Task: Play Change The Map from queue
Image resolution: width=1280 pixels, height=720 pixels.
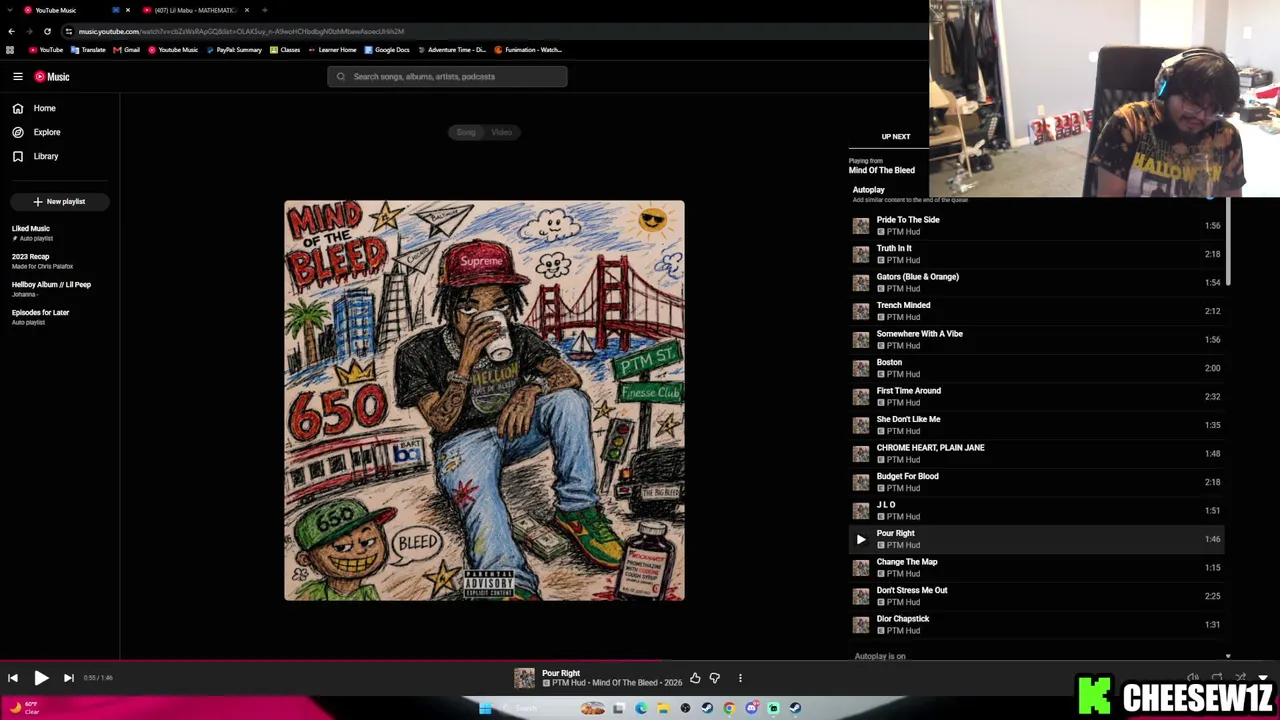Action: 1037,568
